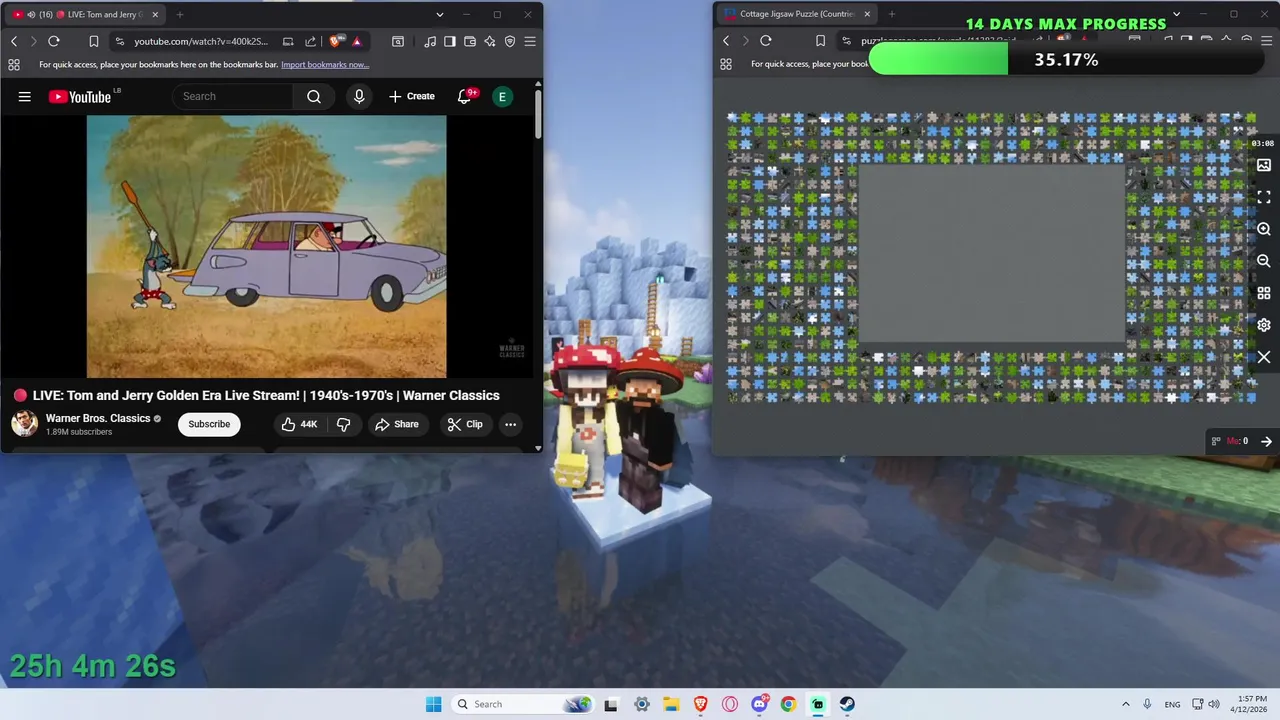1280x720 pixels.
Task: Open the Brave Wallet icon in YouTube window
Action: coord(470,41)
